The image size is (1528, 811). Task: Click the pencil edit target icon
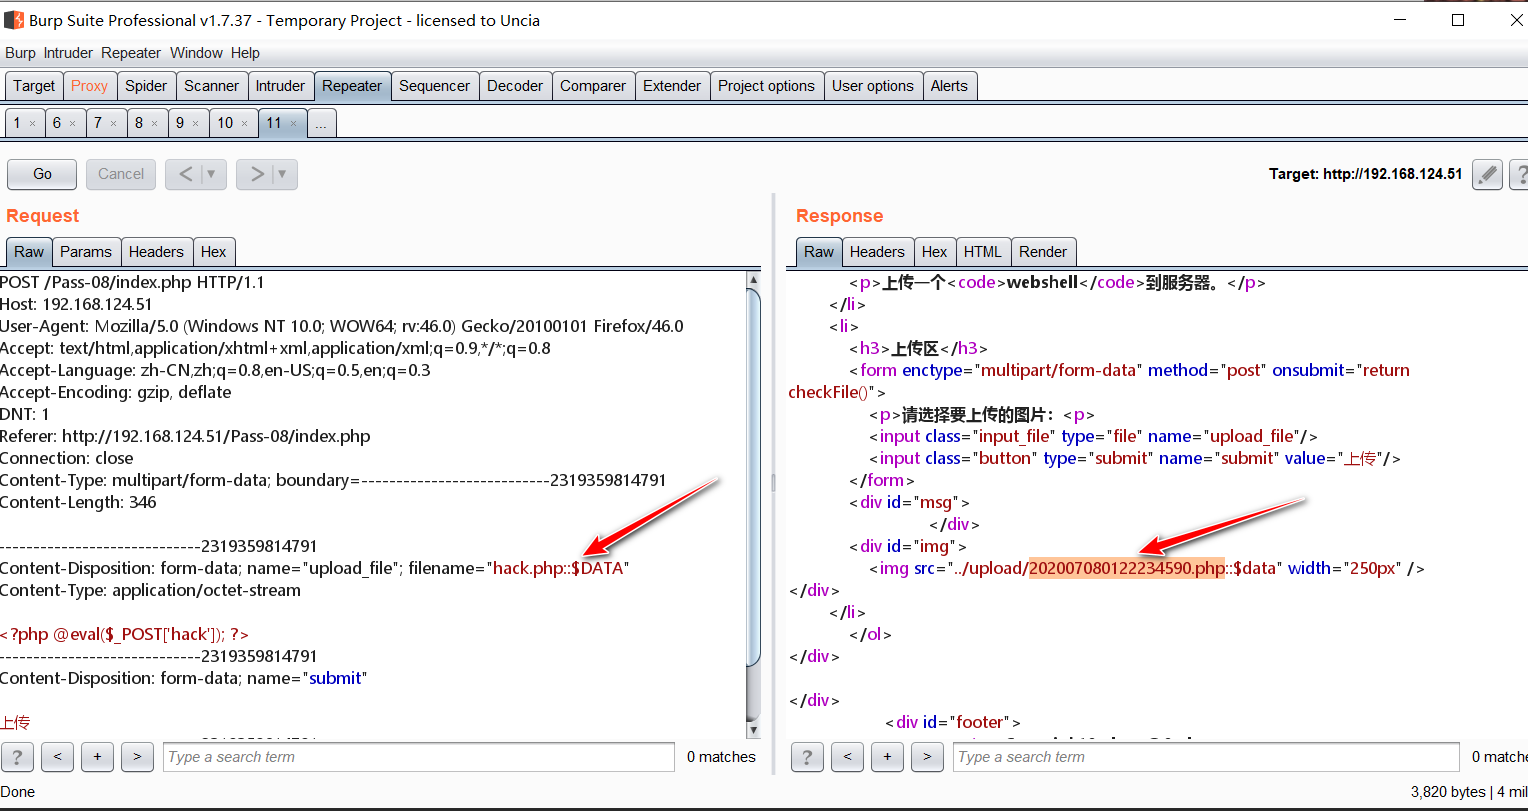click(1487, 174)
